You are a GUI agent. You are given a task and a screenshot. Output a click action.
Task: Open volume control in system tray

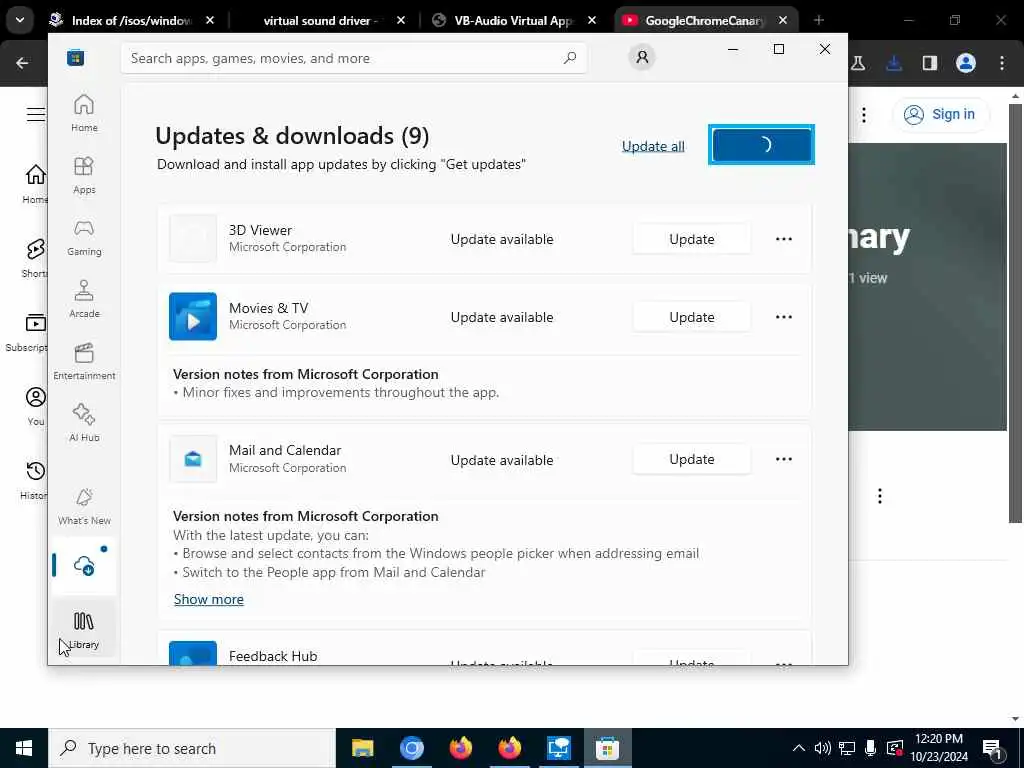tap(822, 748)
